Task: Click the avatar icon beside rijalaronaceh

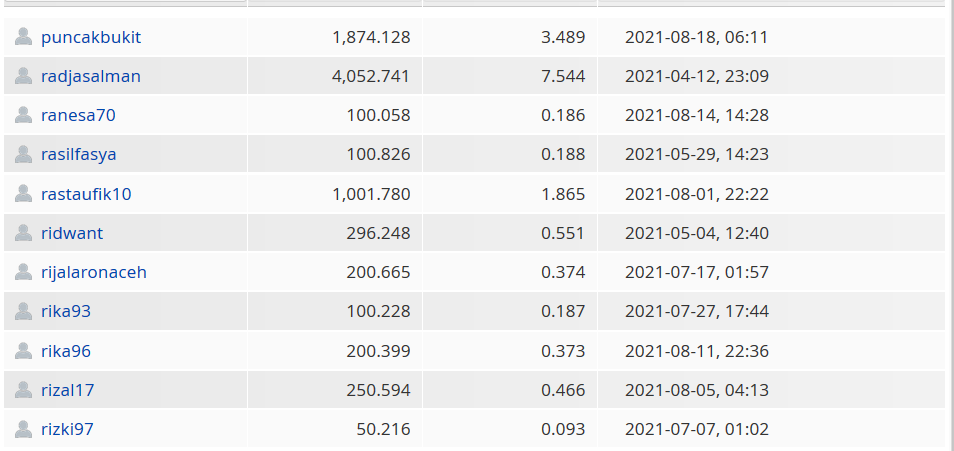Action: 23,271
